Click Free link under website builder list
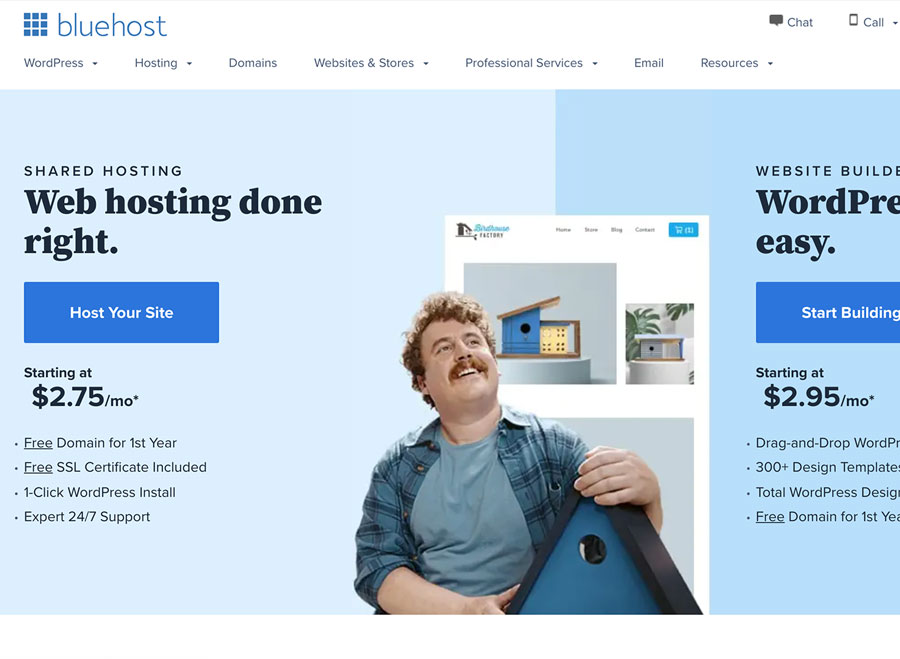The width and height of the screenshot is (900, 659). (x=770, y=517)
